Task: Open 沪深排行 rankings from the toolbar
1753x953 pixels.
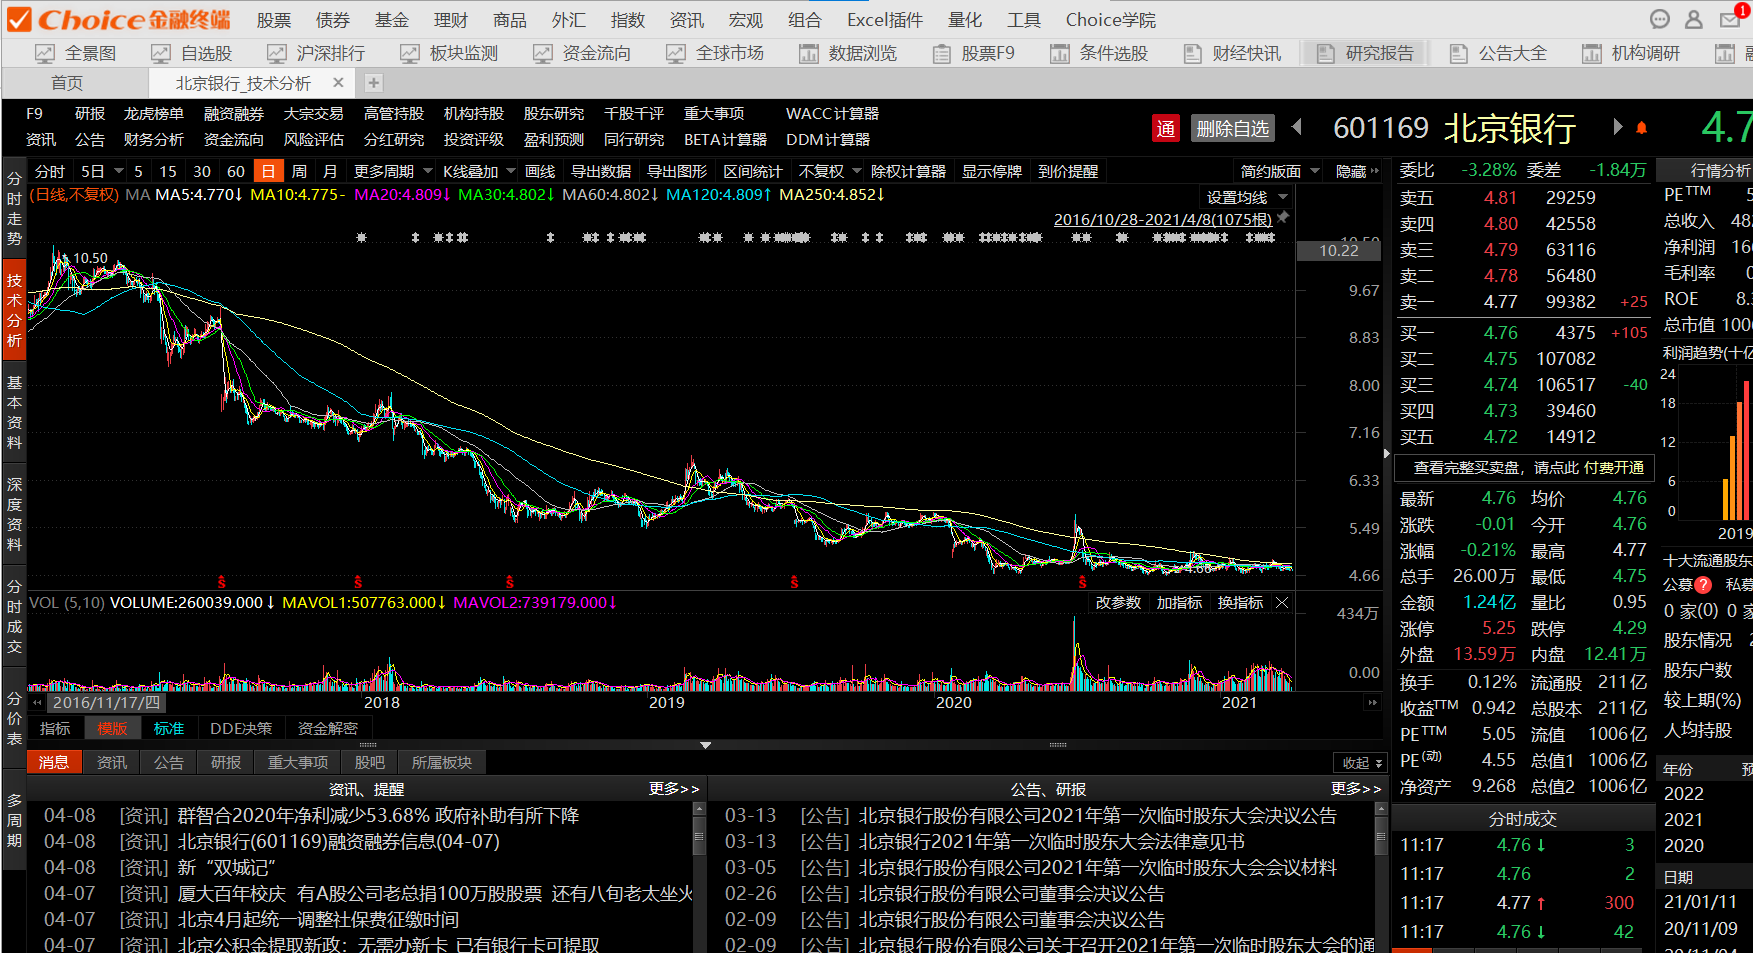Action: (316, 53)
